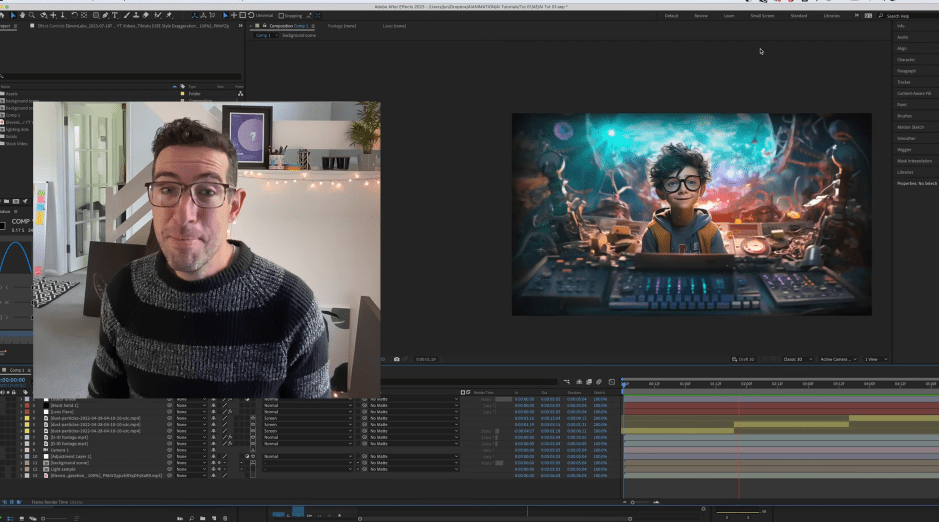Select the Puppet Pin tool

[x=171, y=16]
